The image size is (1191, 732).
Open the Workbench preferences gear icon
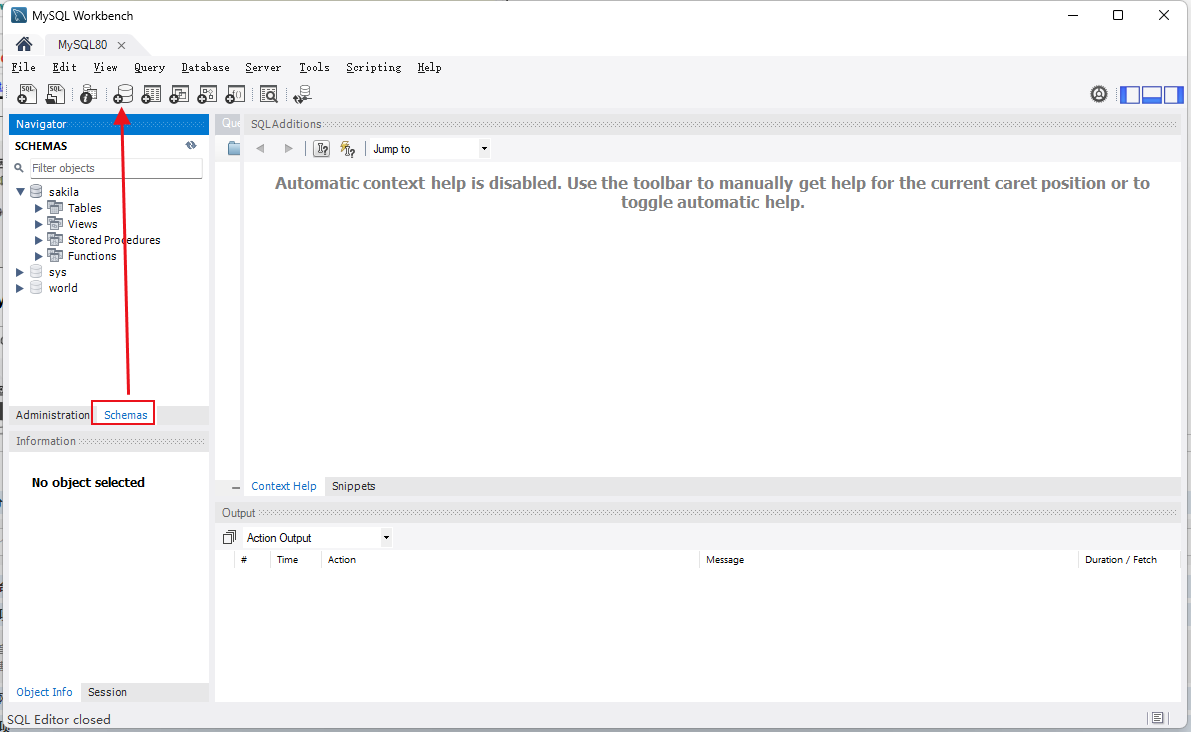[x=1099, y=94]
